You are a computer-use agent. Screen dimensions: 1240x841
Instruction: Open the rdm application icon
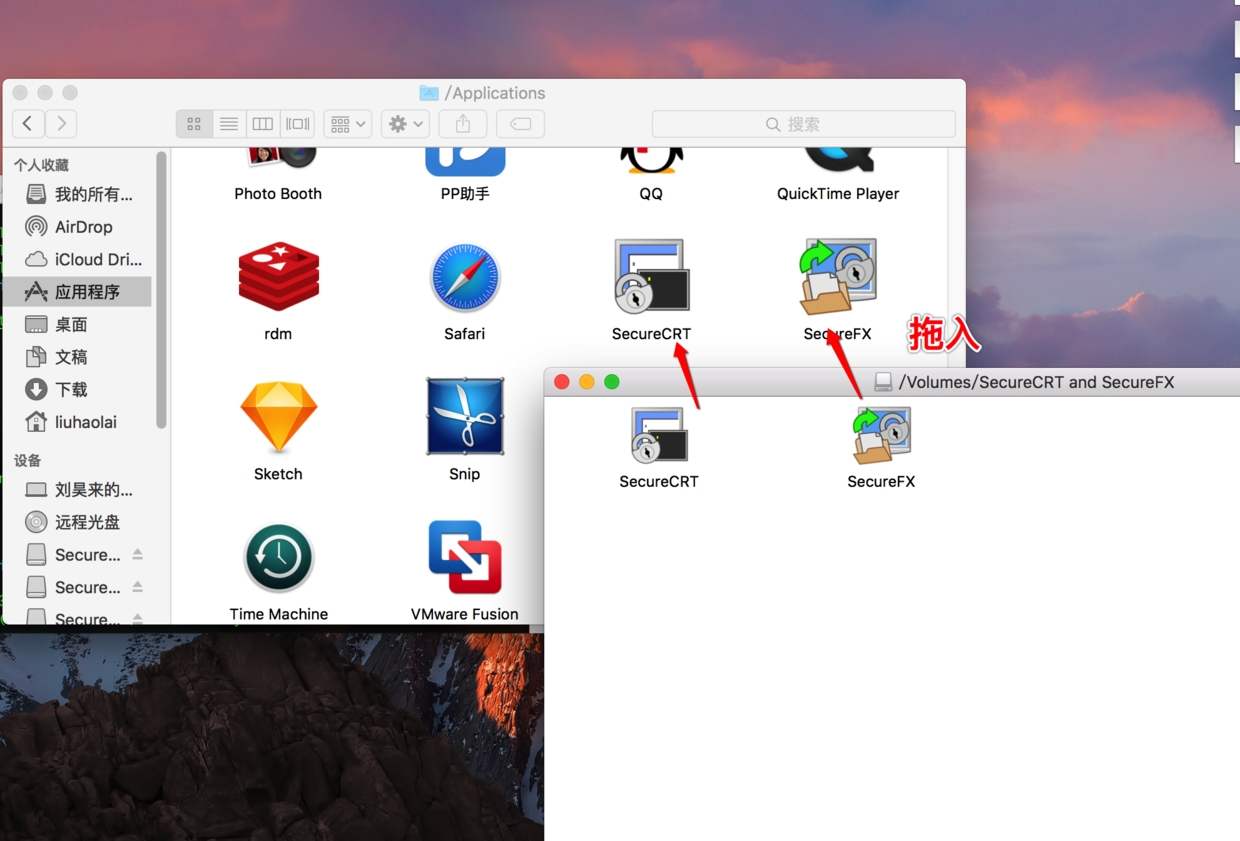pos(278,277)
